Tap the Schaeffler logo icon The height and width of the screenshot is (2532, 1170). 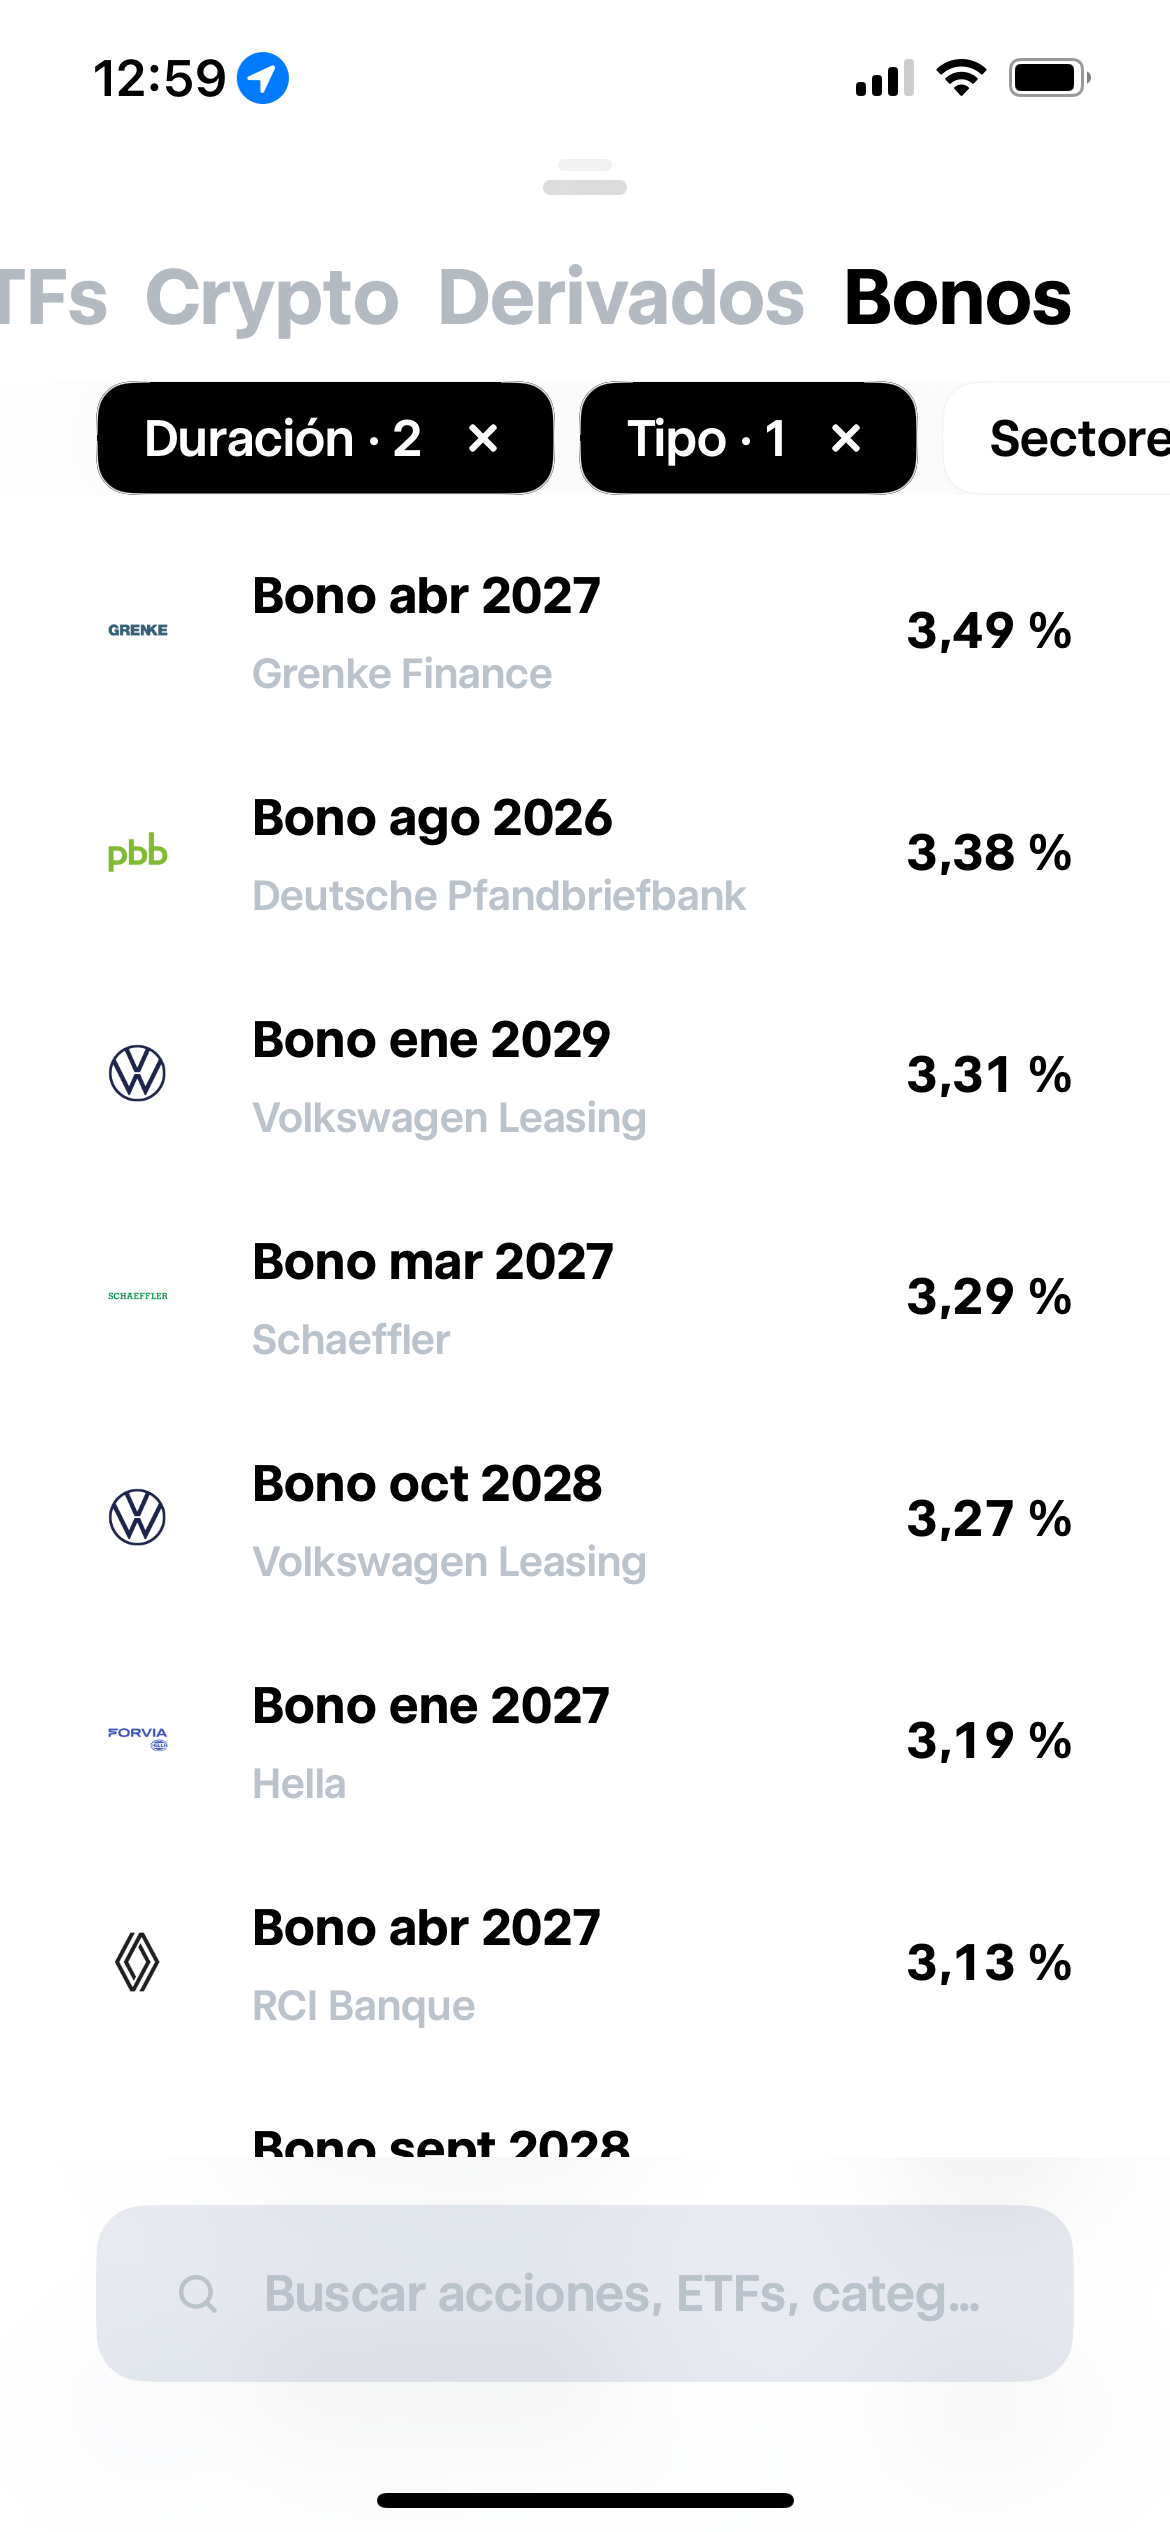click(138, 1296)
